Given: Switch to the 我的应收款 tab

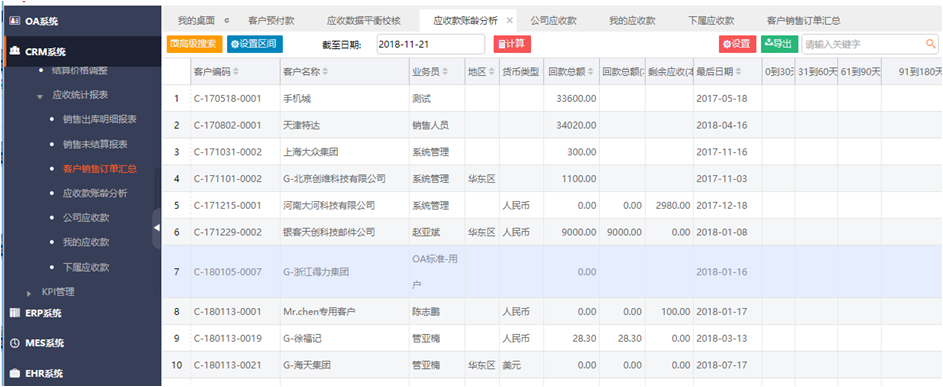Looking at the screenshot, I should (632, 20).
